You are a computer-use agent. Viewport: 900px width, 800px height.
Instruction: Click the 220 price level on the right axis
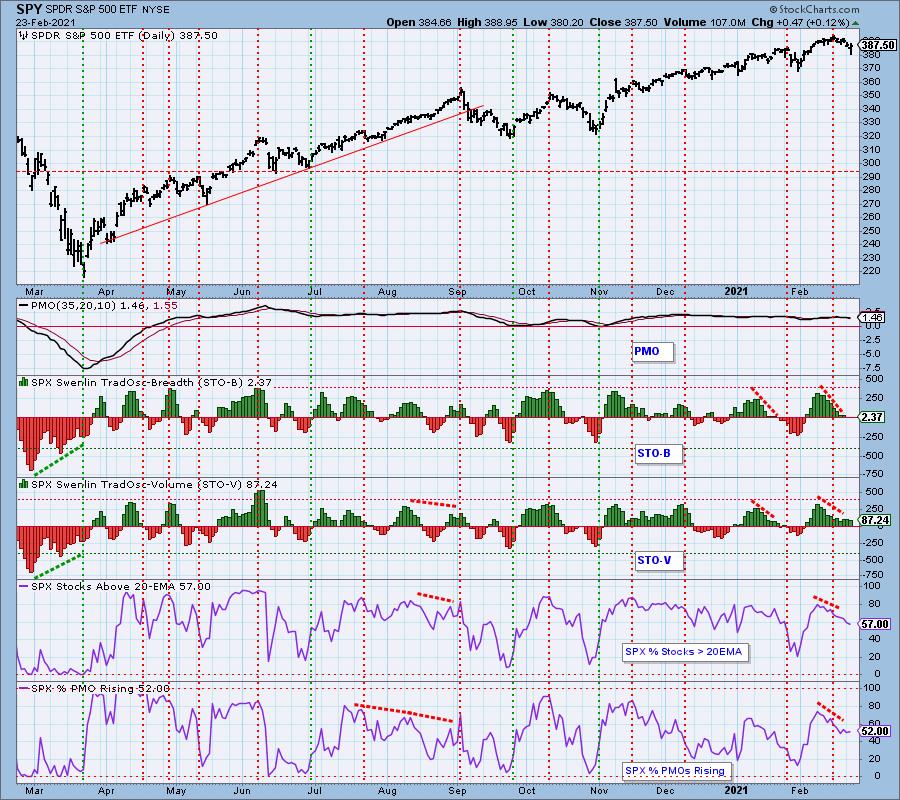click(871, 271)
